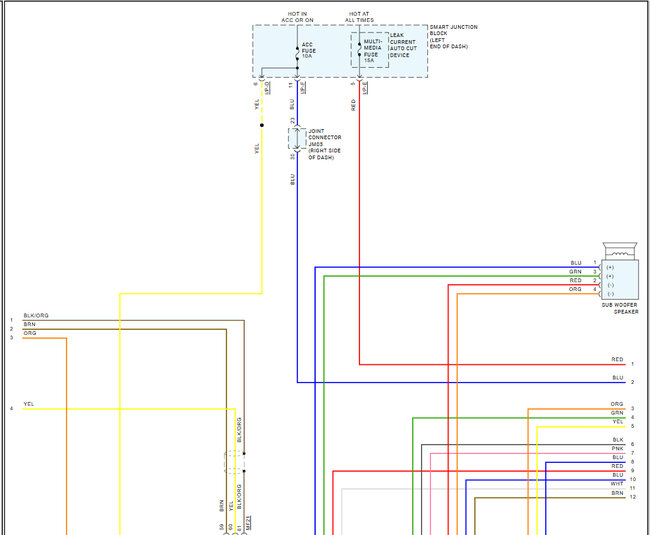Click pin number 23 above joint connector
The height and width of the screenshot is (535, 650).
292,121
